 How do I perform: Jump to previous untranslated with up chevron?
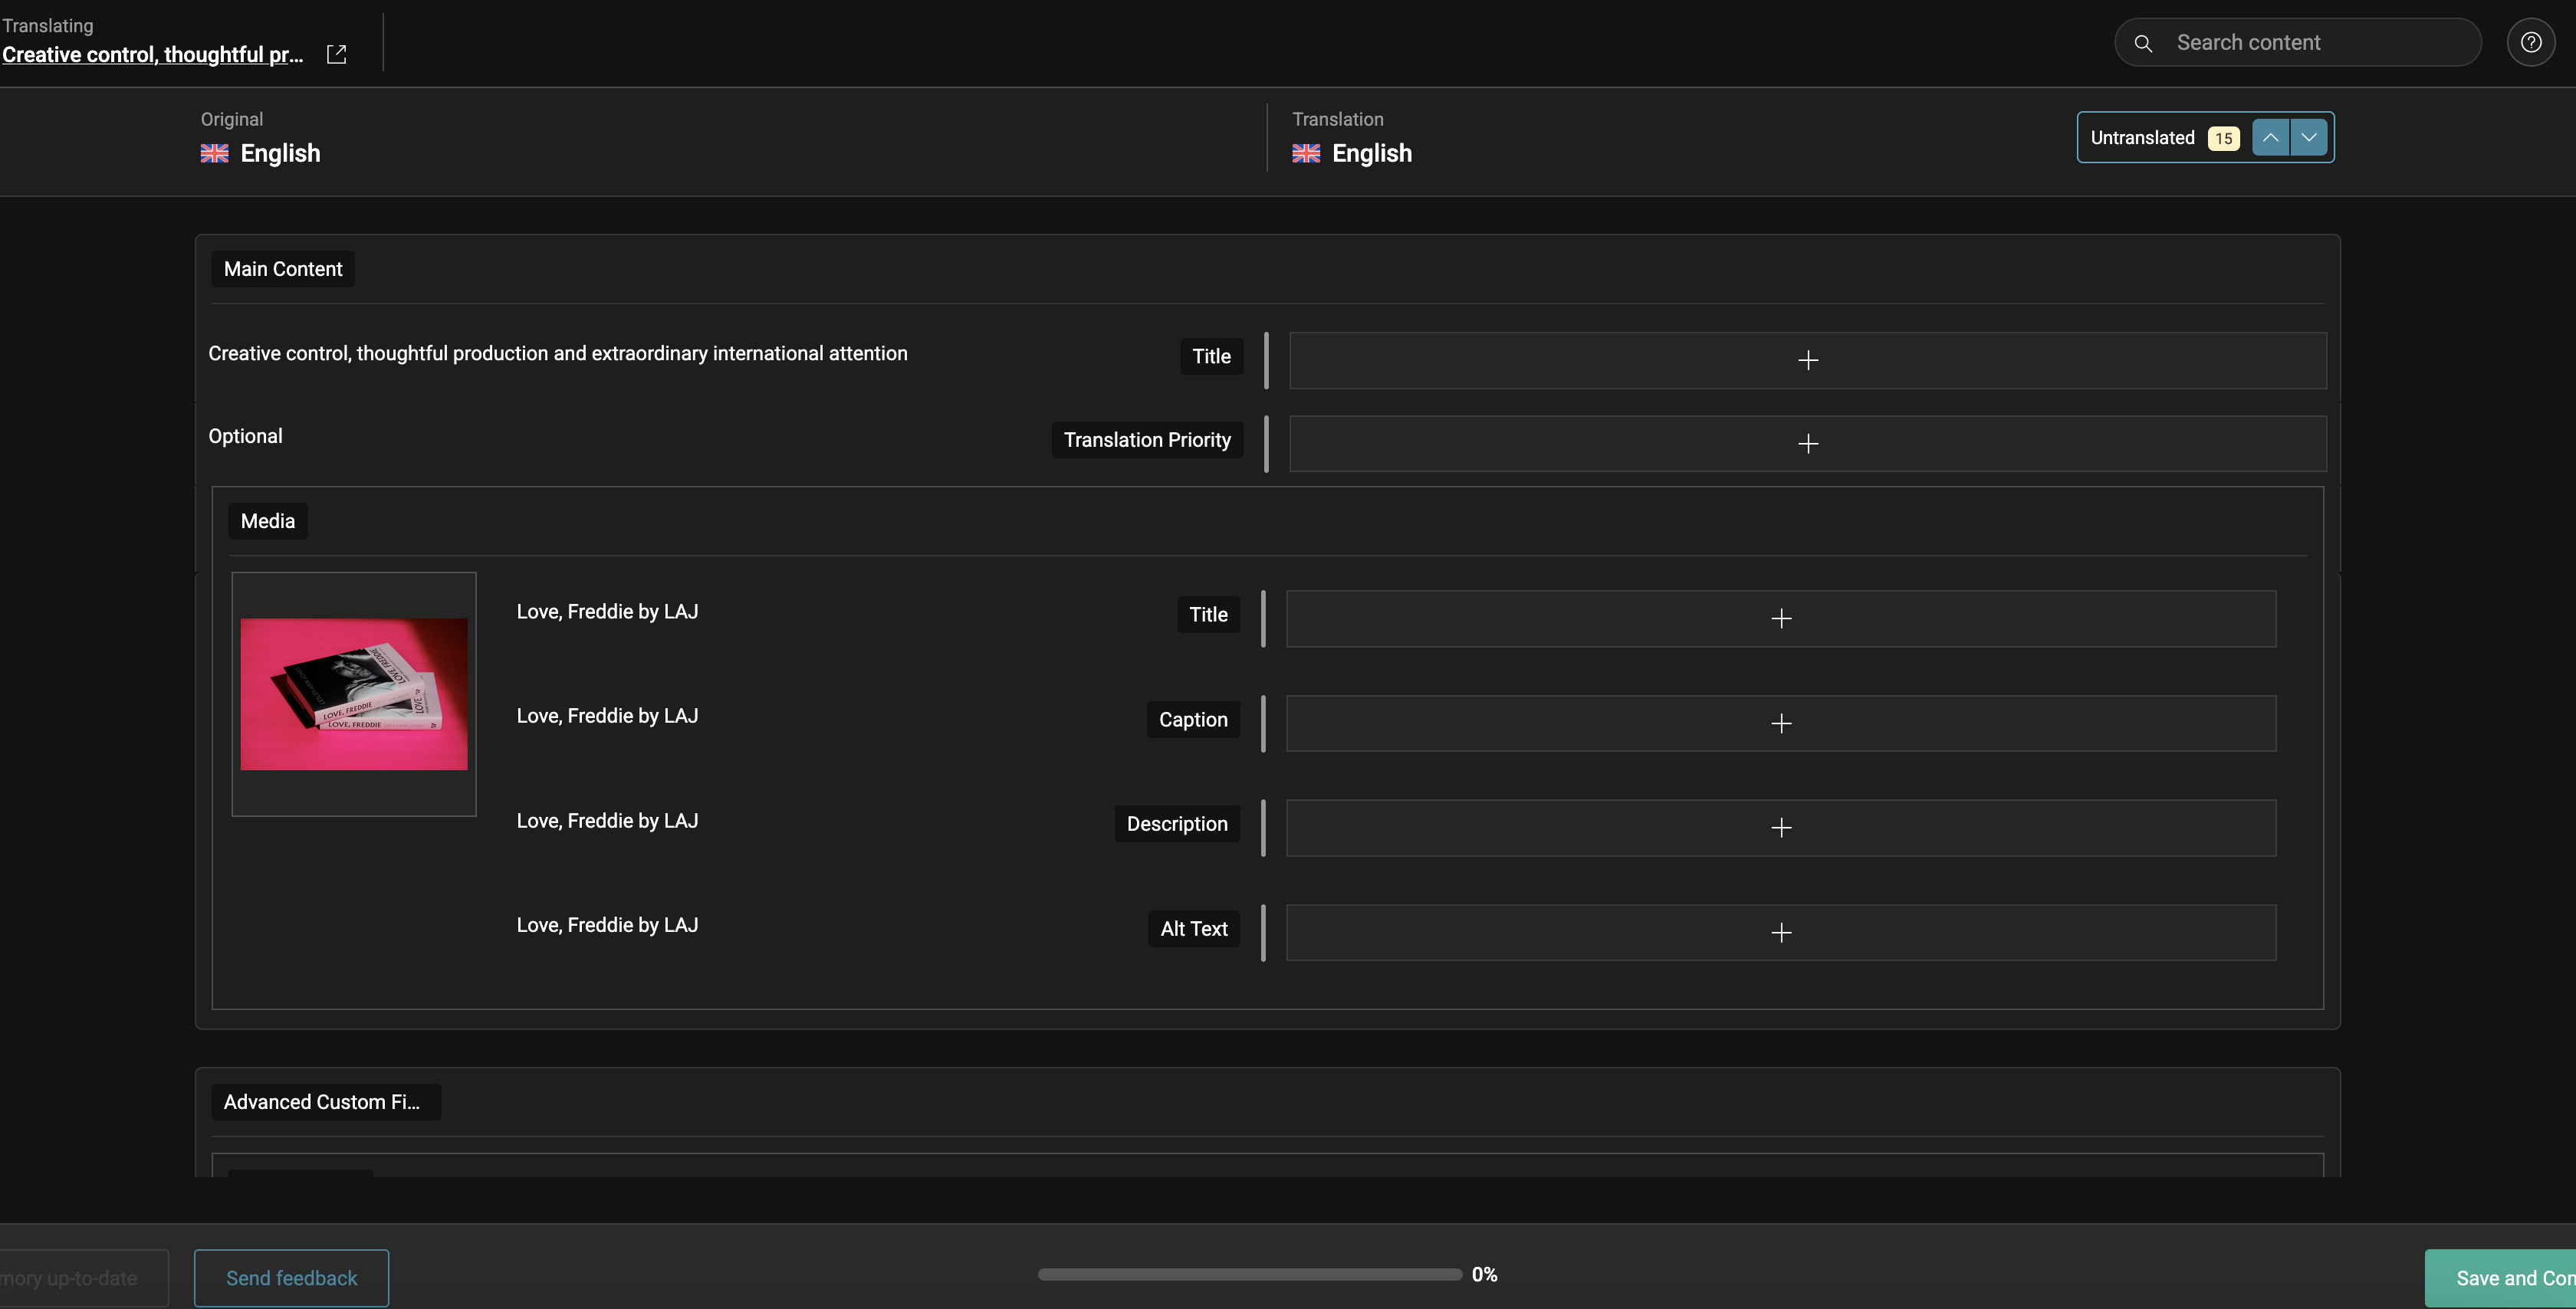click(2270, 137)
